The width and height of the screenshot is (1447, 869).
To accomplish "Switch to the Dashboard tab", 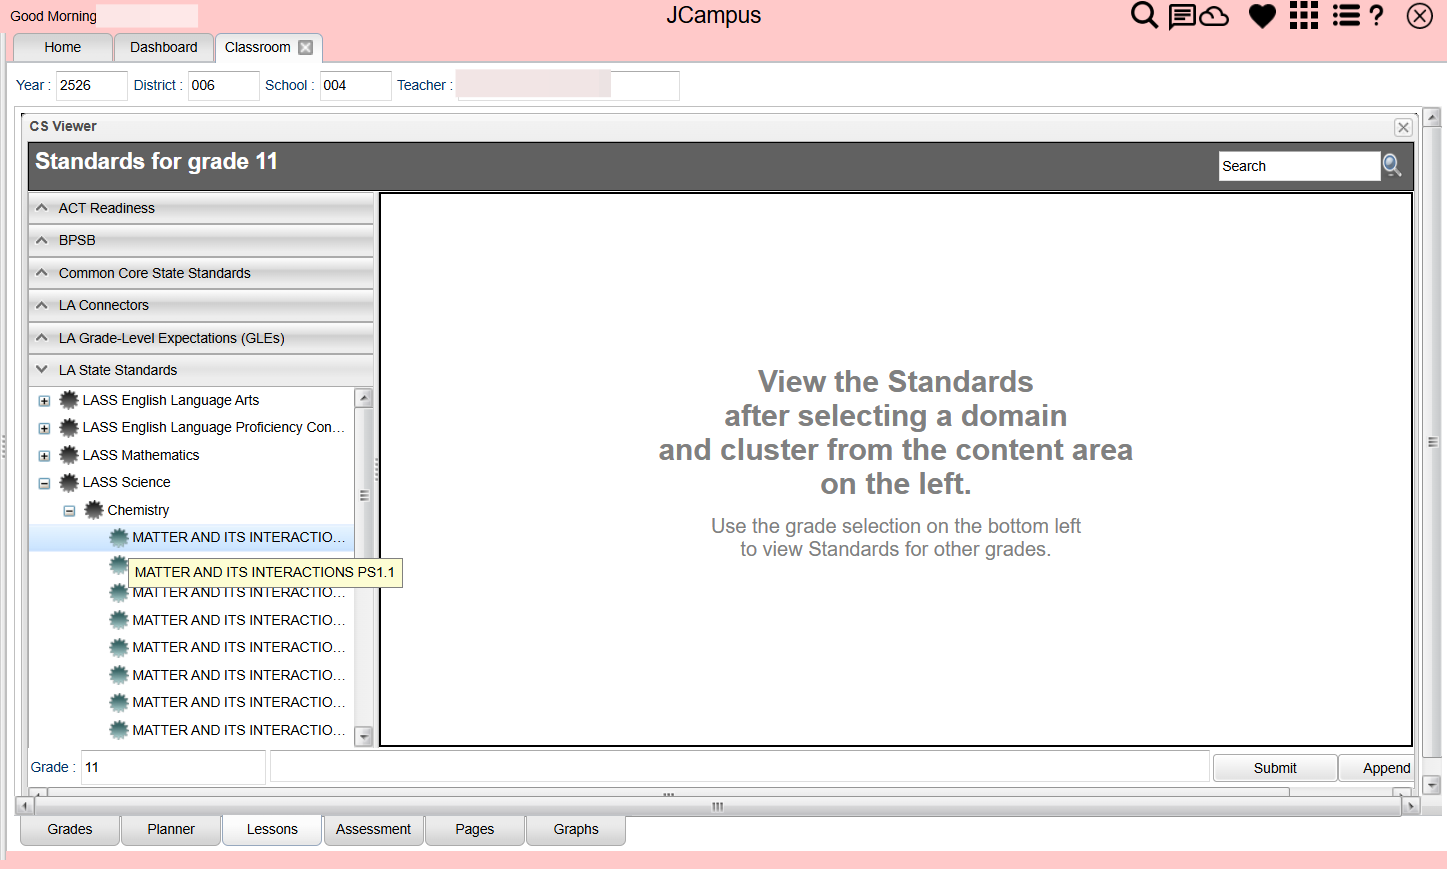I will (164, 47).
